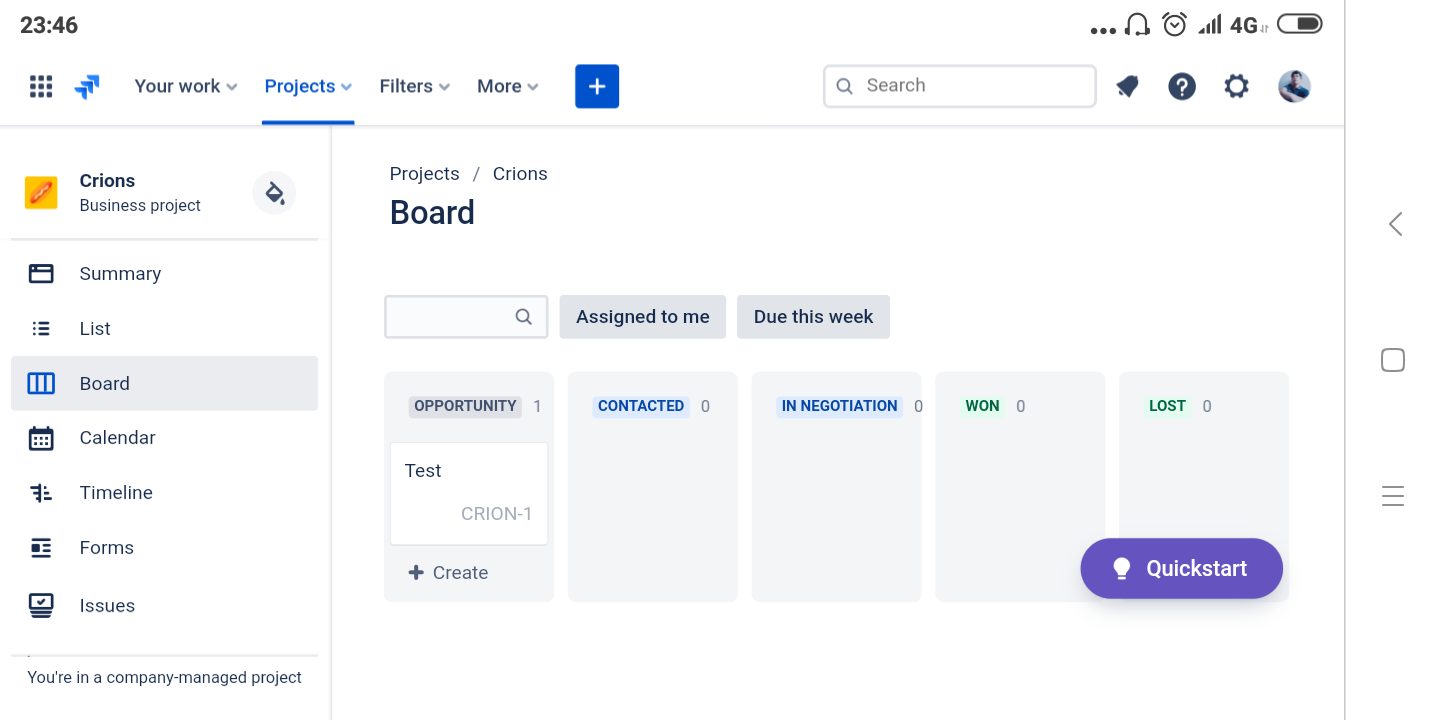Go to Crions breadcrumb link
The image size is (1440, 720).
520,174
